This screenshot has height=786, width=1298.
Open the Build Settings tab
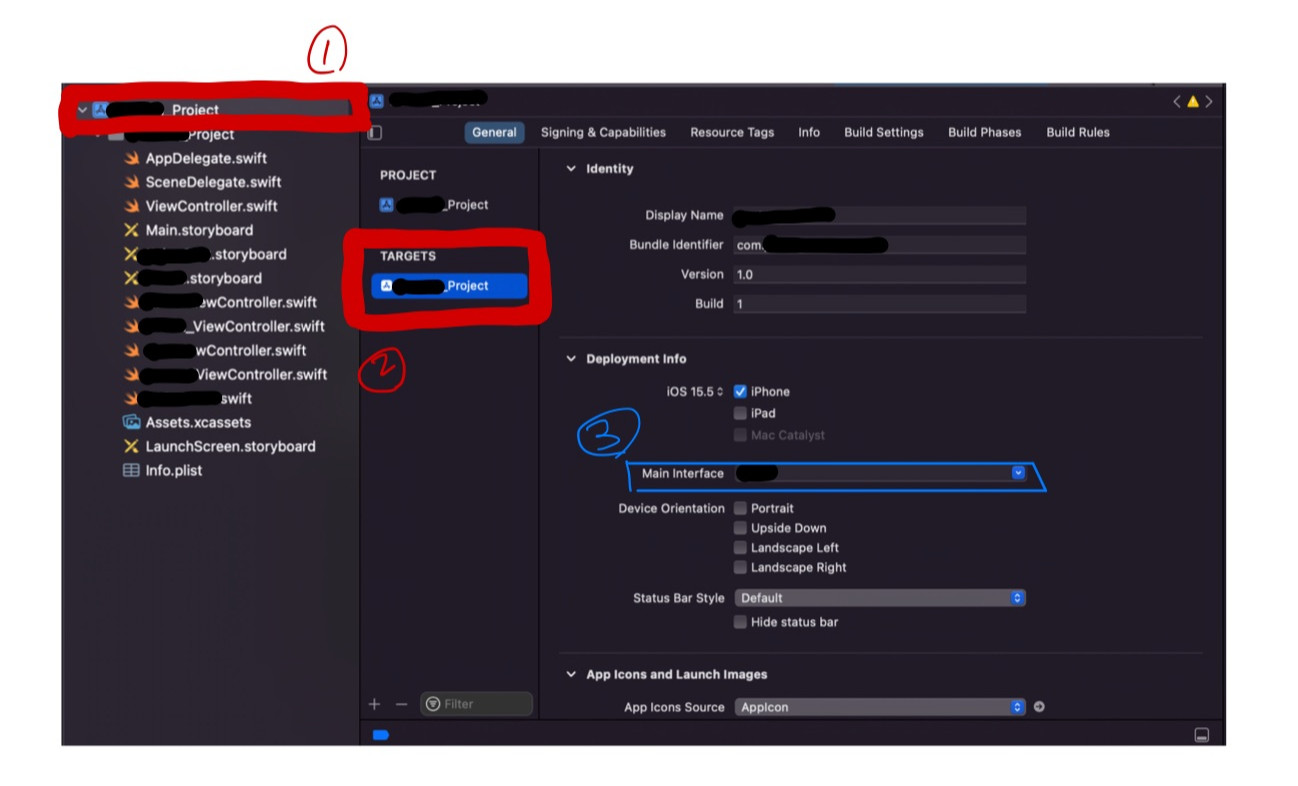(884, 132)
